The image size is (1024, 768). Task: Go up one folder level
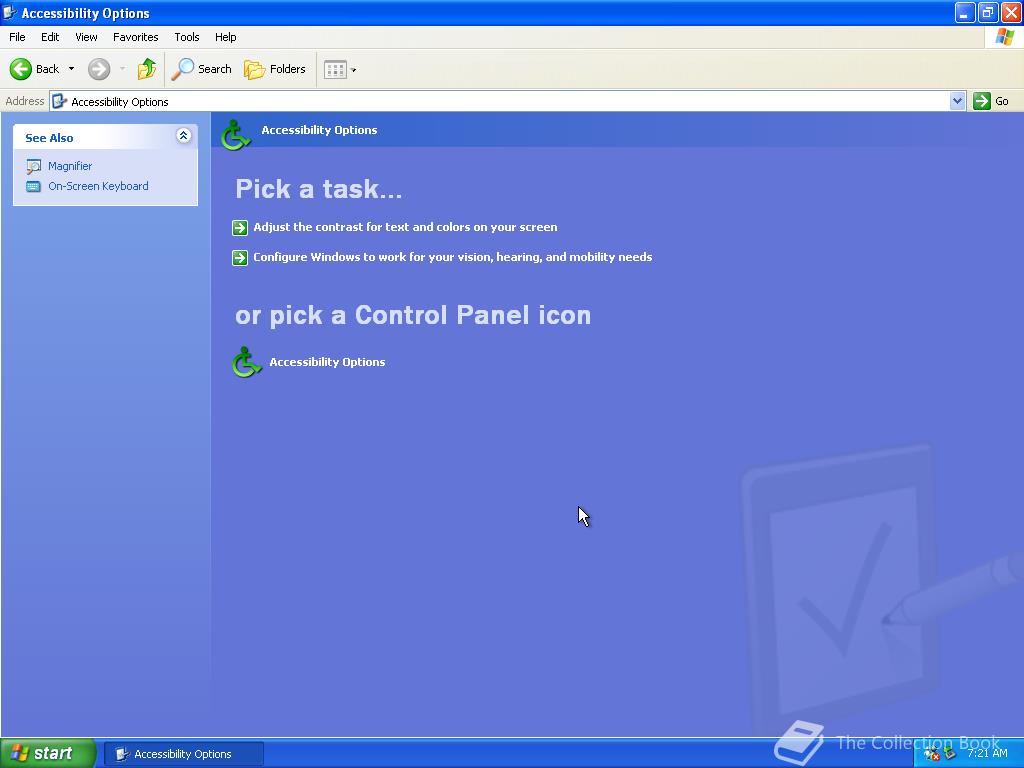[x=146, y=69]
